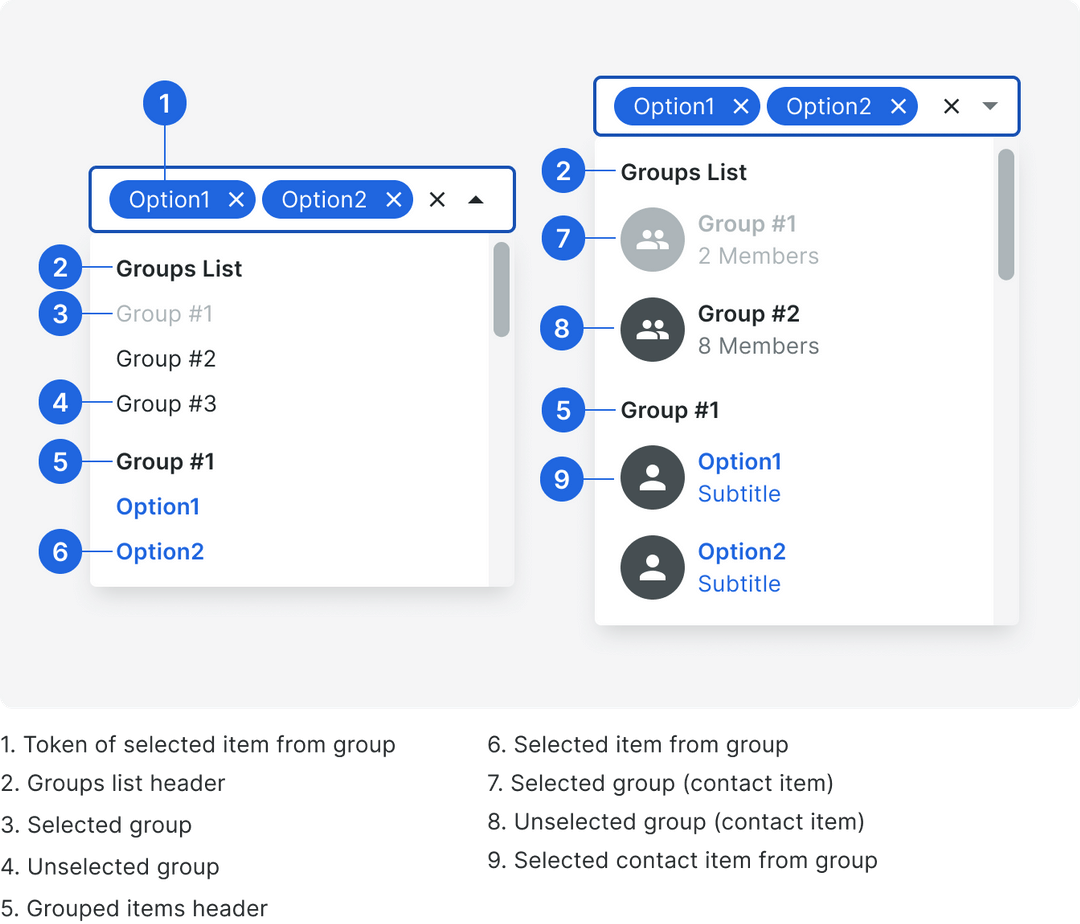Remove the Option2 token from the left selector

click(393, 199)
